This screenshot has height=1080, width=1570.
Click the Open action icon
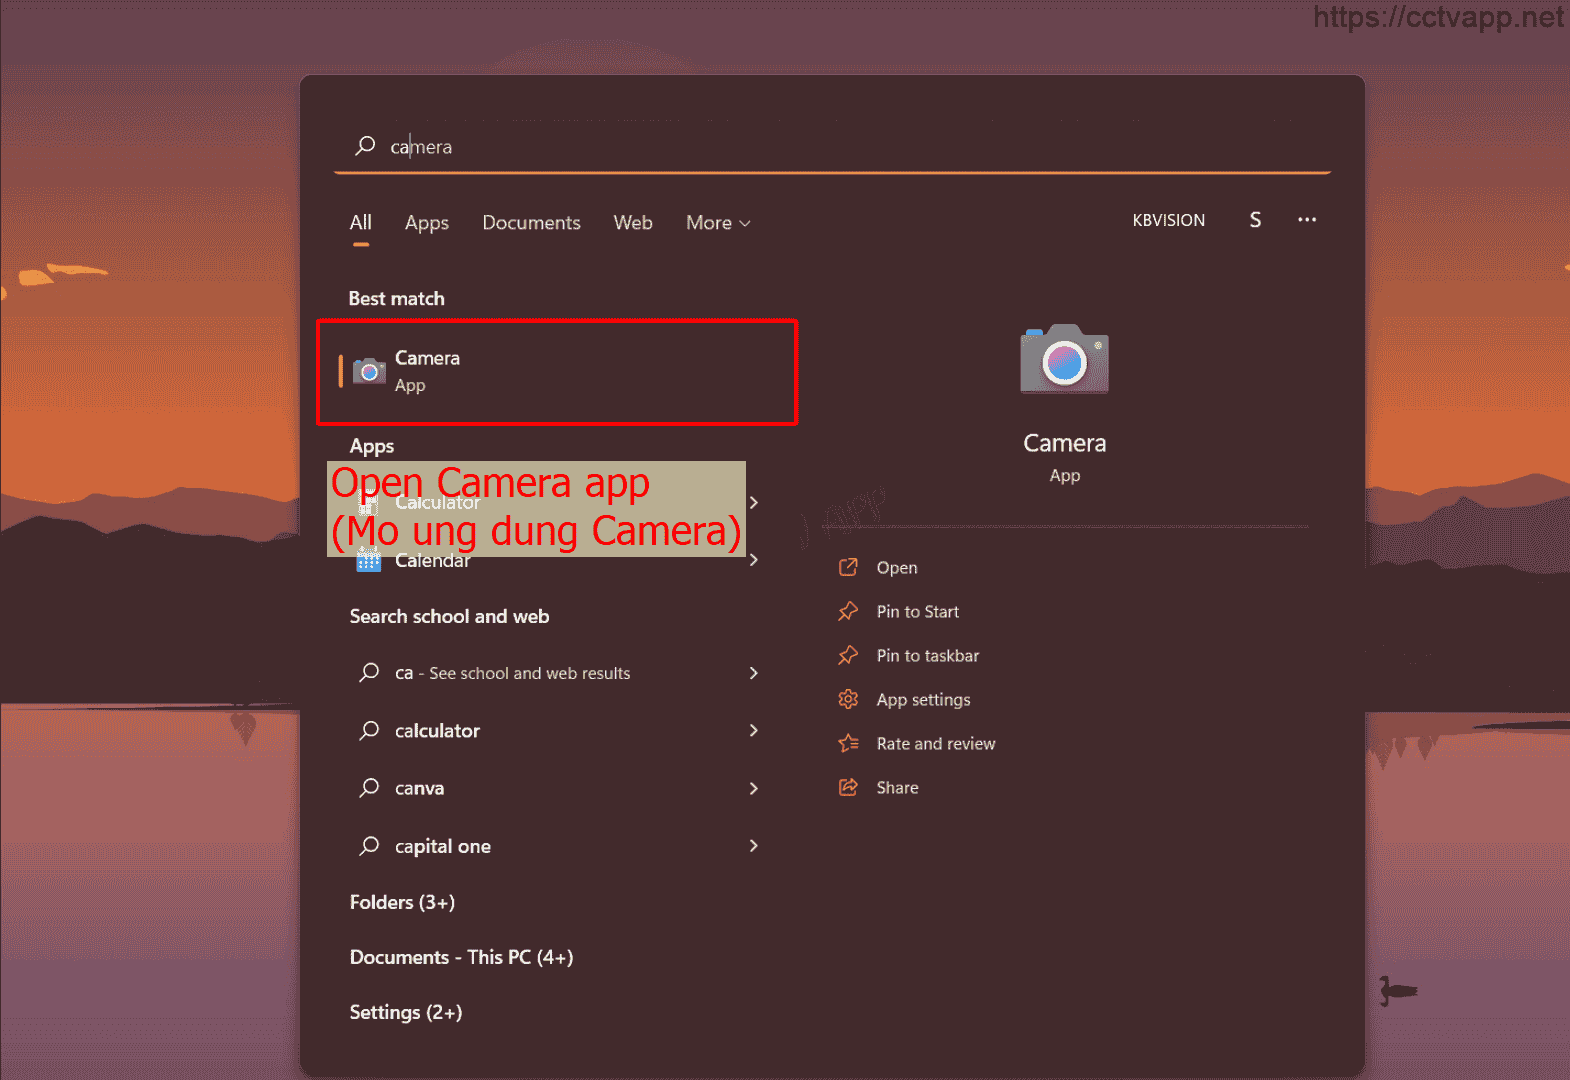click(x=848, y=568)
